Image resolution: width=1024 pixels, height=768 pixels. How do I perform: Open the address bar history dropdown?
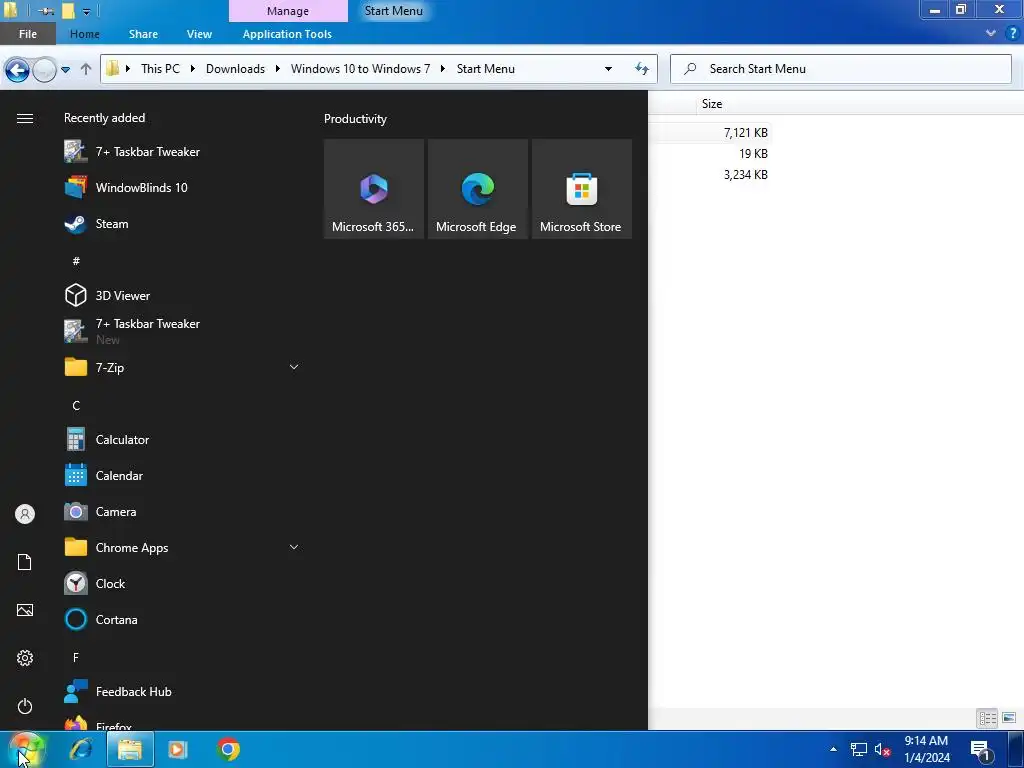point(608,69)
